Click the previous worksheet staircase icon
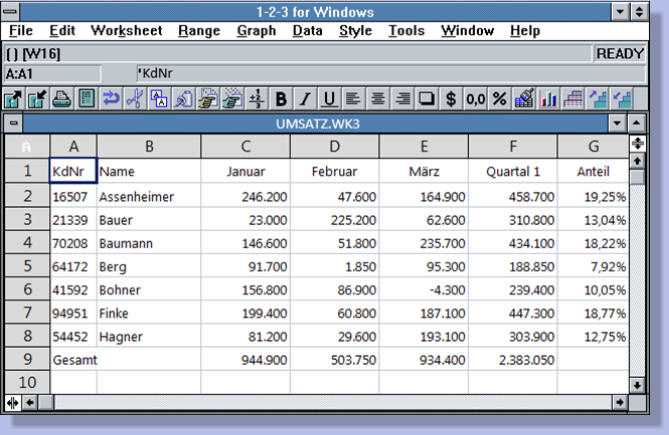This screenshot has height=435, width=669. click(622, 99)
